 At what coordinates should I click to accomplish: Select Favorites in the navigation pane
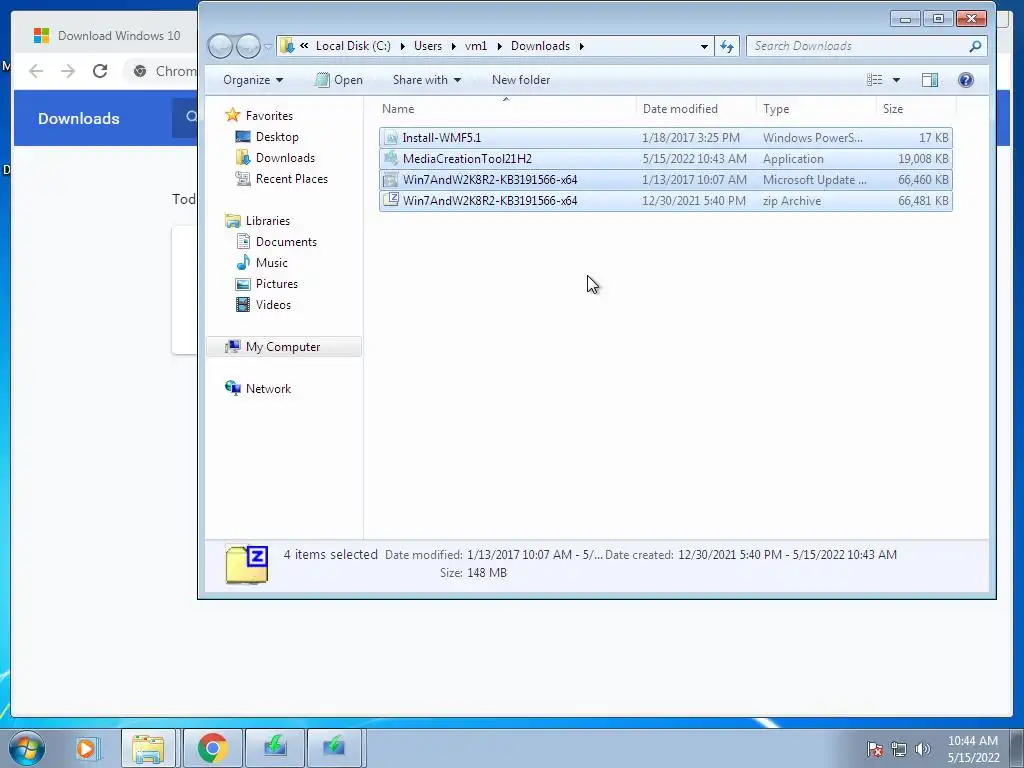[268, 116]
